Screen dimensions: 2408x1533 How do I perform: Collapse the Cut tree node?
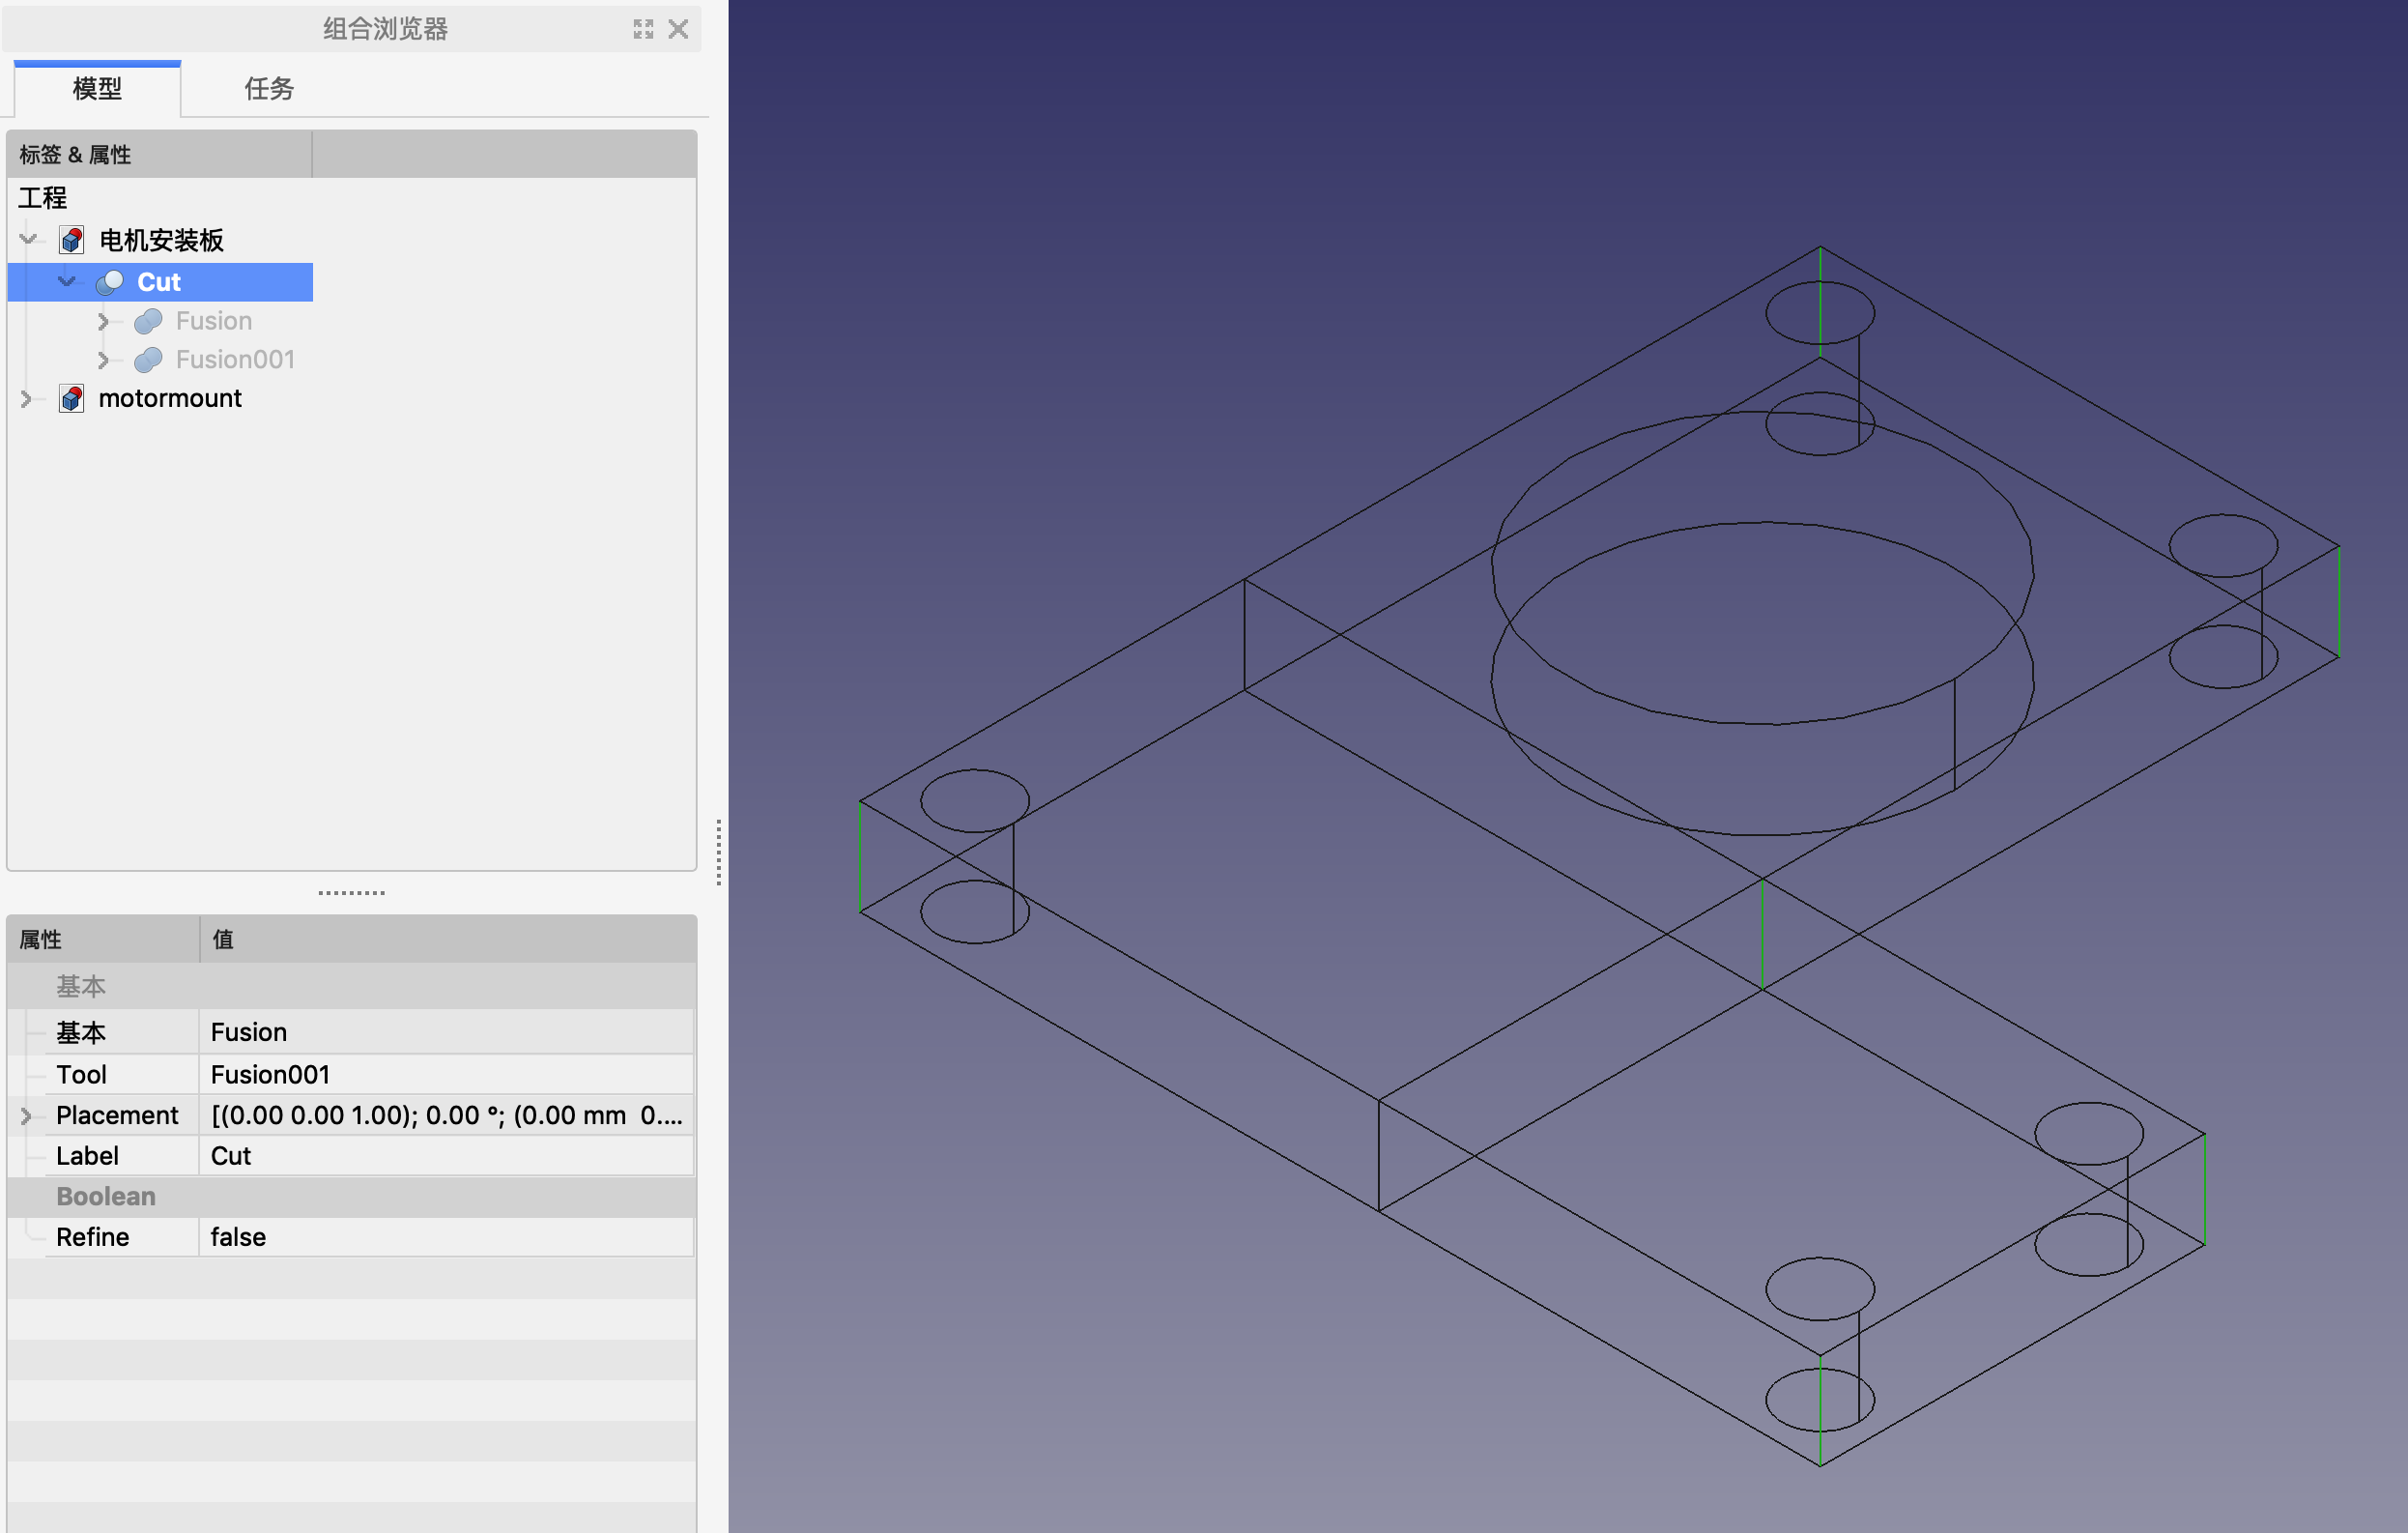click(67, 282)
